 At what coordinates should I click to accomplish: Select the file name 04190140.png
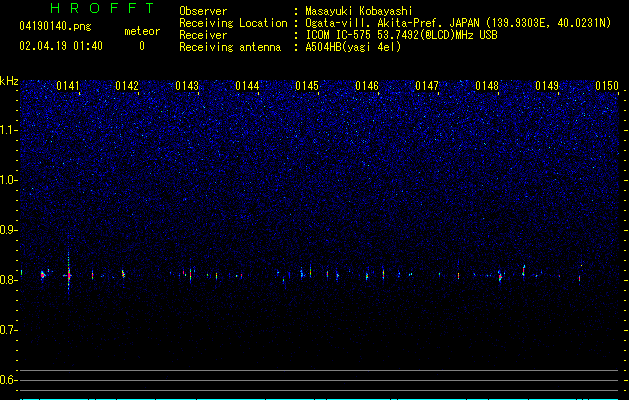click(55, 27)
